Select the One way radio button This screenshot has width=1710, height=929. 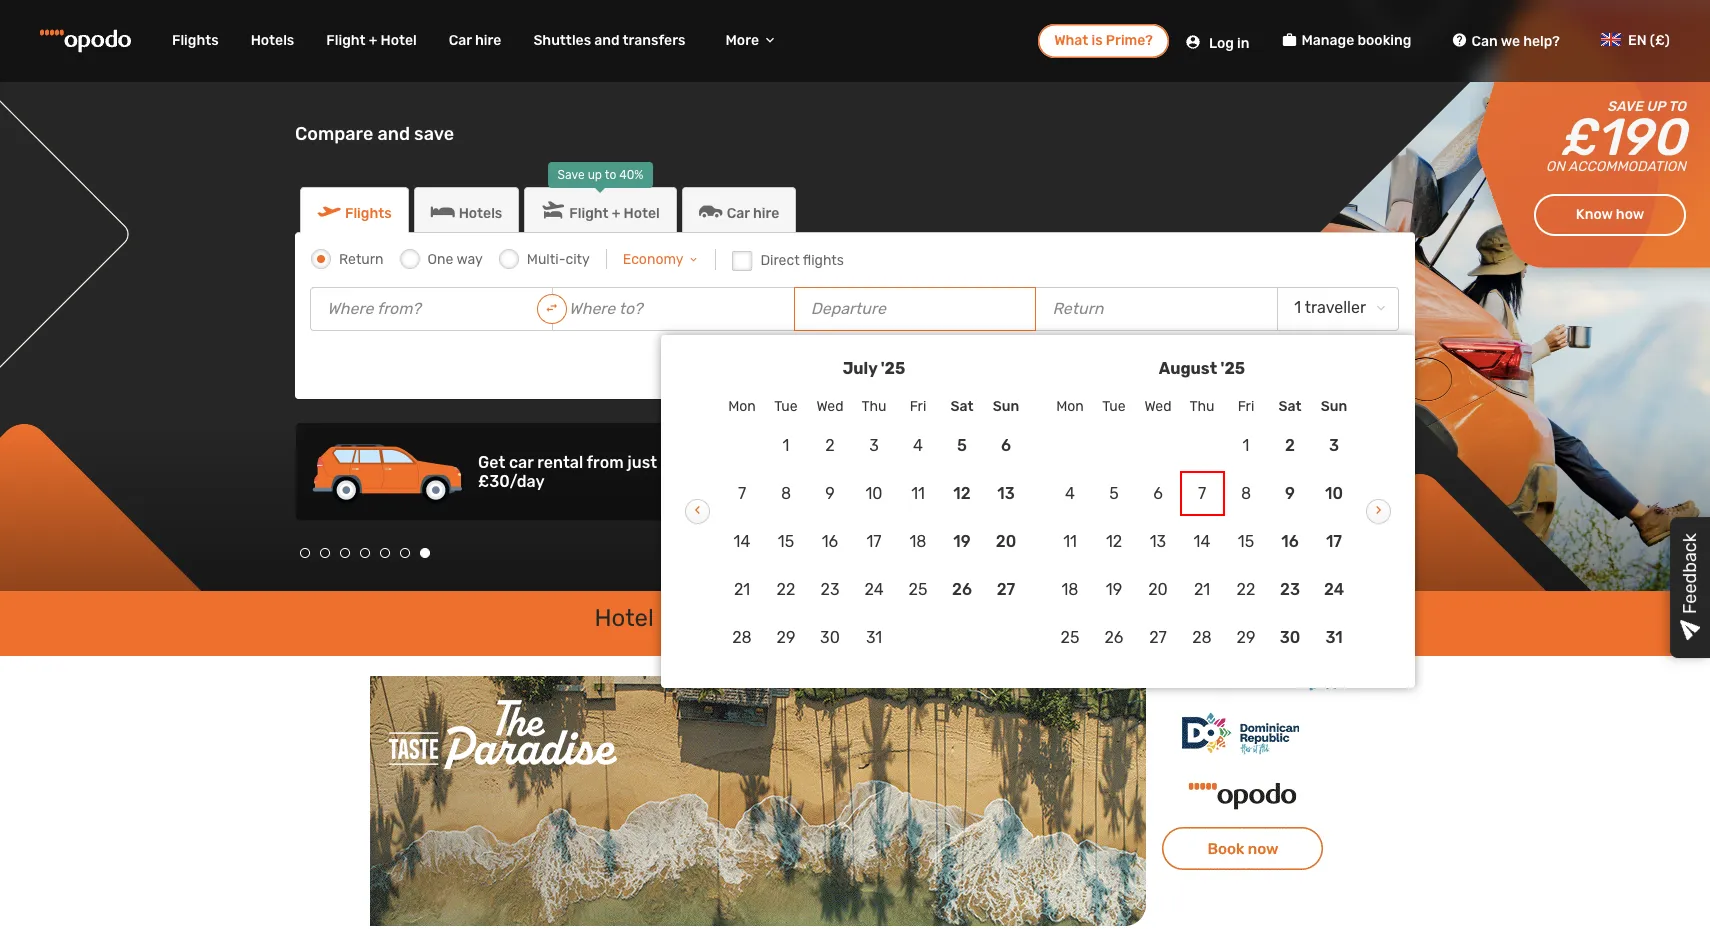coord(410,259)
